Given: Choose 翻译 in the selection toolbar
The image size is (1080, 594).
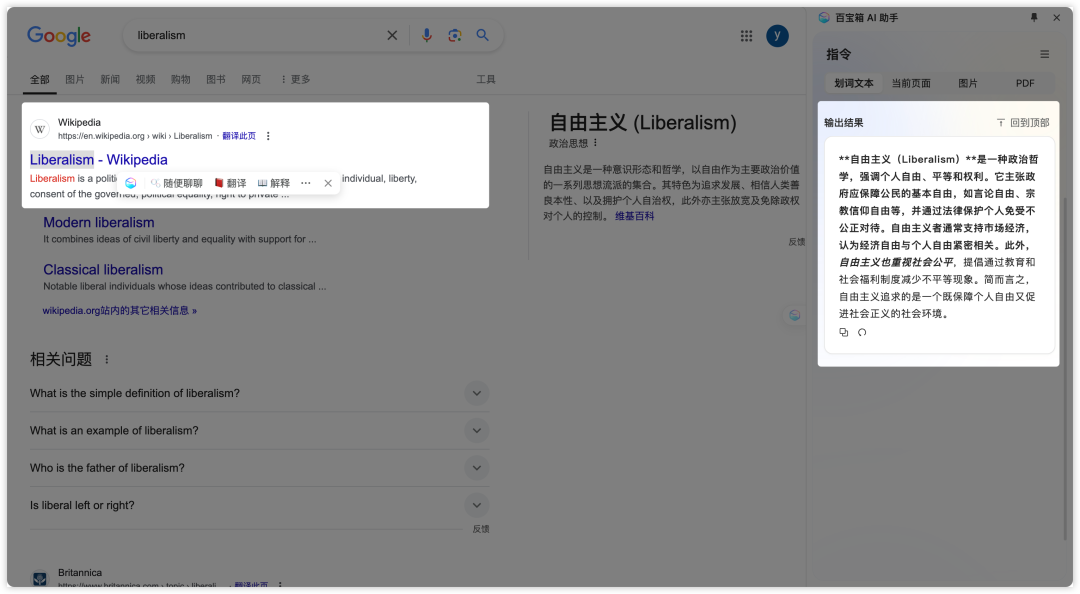Looking at the screenshot, I should tap(230, 183).
